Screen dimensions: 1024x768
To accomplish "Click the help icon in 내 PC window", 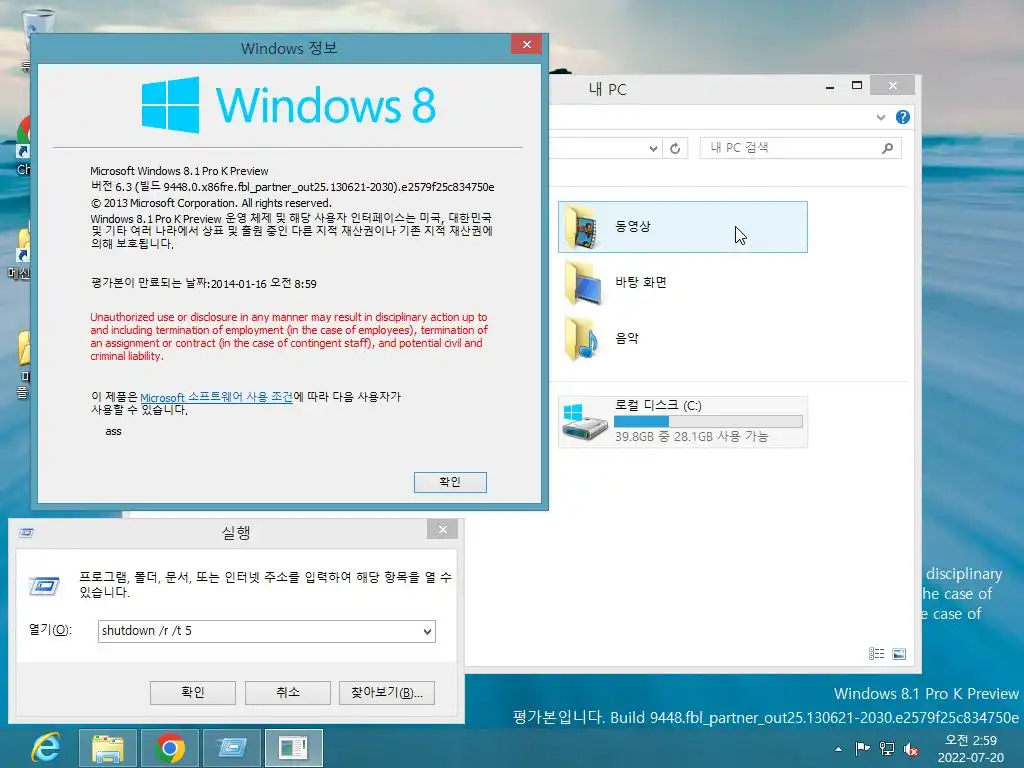I will tap(903, 117).
